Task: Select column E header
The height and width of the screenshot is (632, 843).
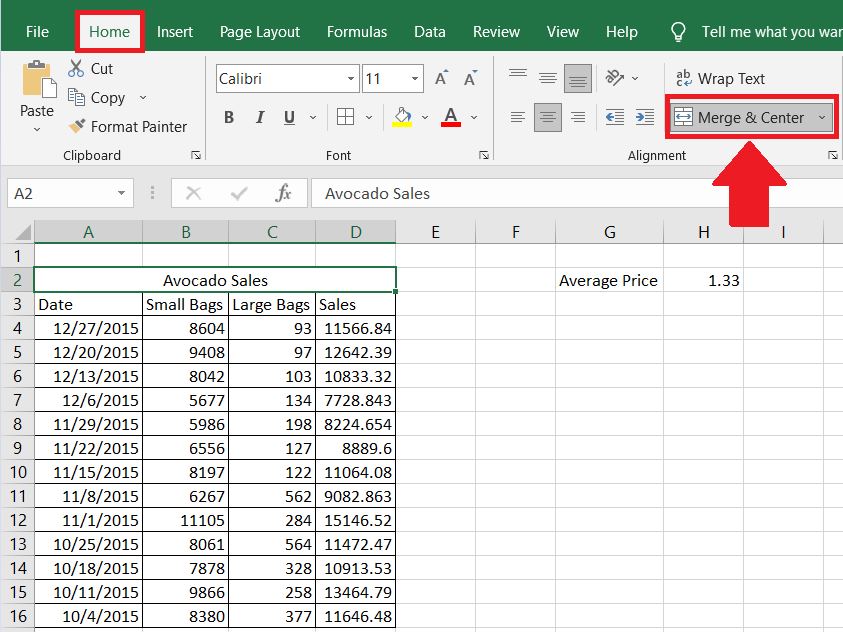Action: (x=435, y=232)
